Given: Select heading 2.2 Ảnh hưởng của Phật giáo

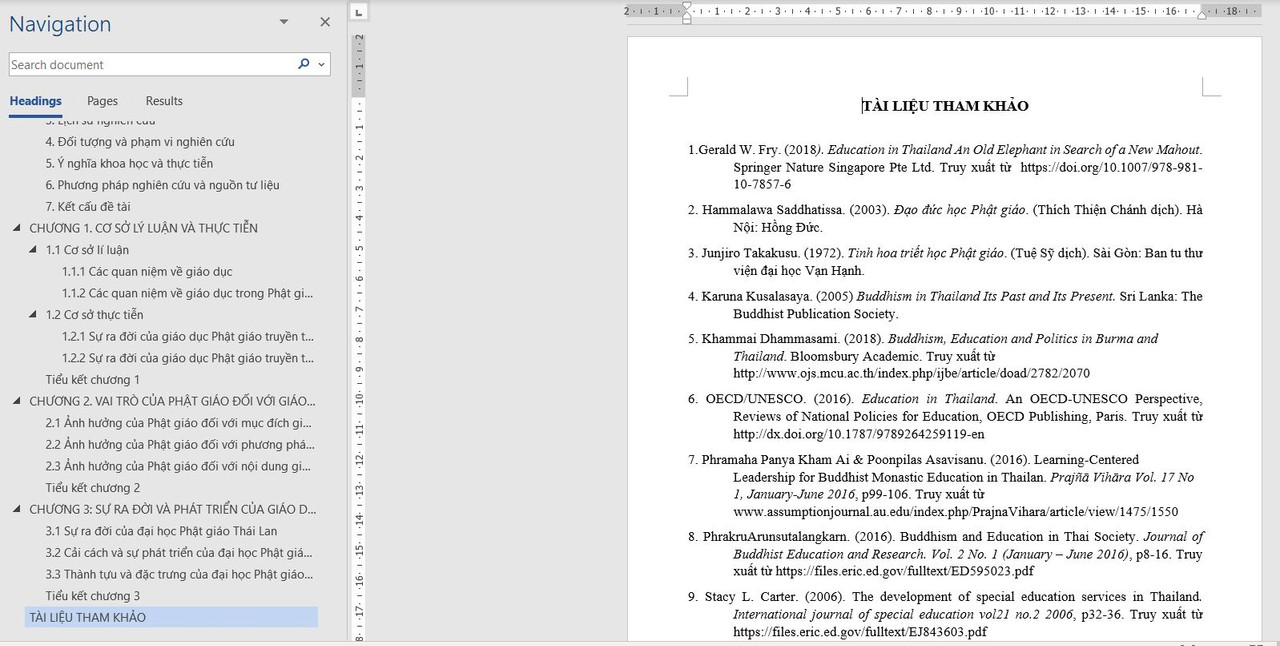Looking at the screenshot, I should click(179, 444).
